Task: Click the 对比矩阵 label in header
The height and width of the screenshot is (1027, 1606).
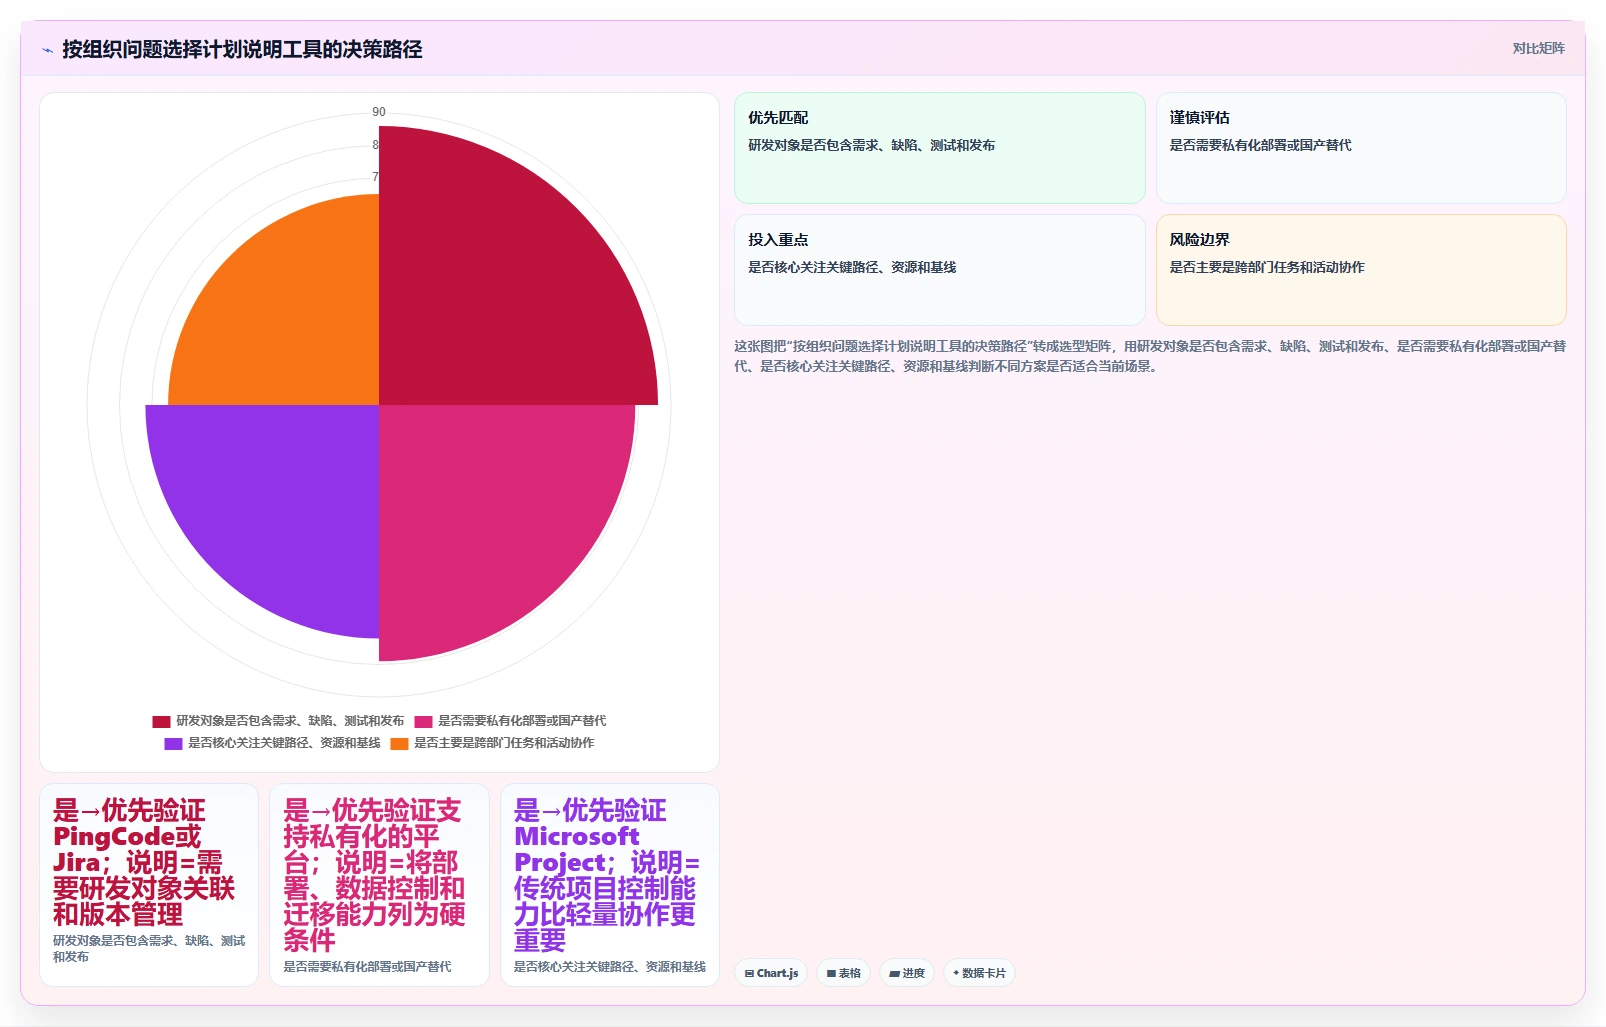Action: [1538, 48]
